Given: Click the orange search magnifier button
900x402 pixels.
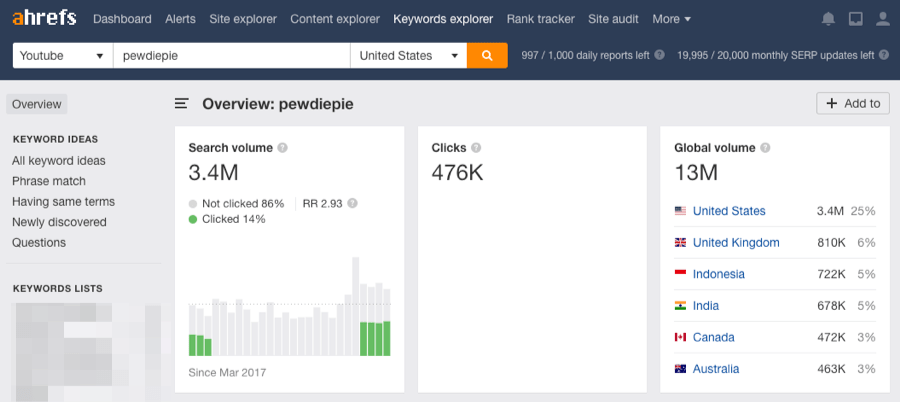Looking at the screenshot, I should [487, 56].
